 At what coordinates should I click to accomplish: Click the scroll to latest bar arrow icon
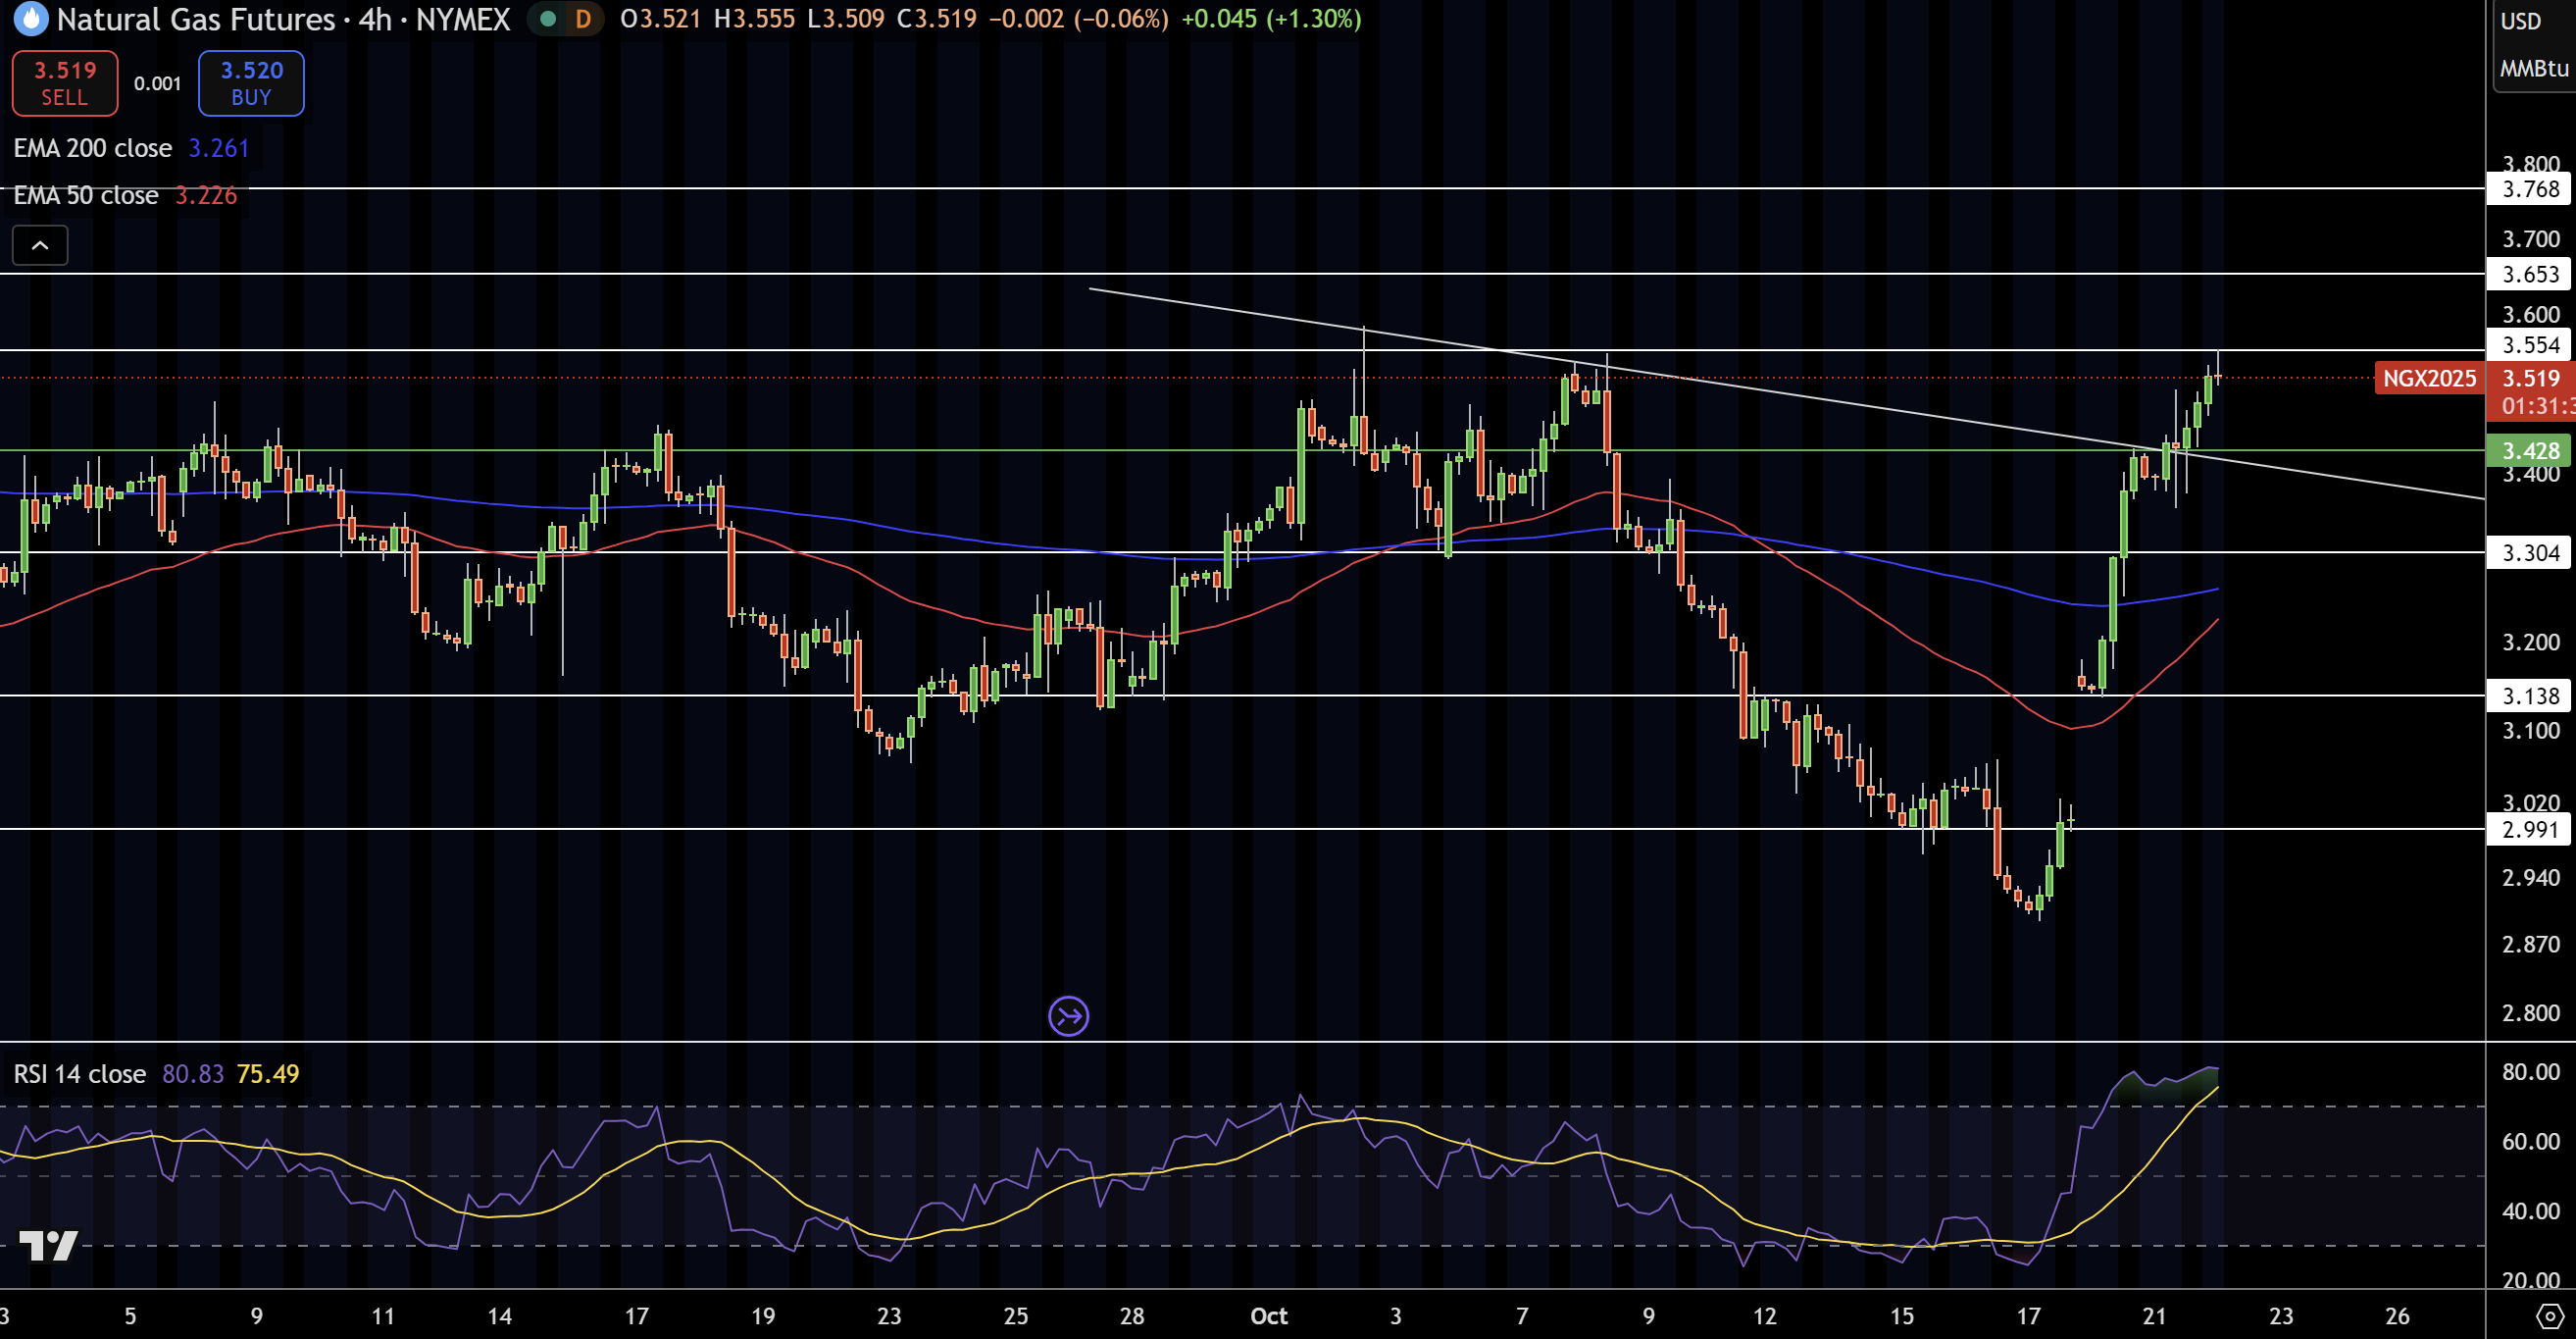[x=1068, y=1016]
